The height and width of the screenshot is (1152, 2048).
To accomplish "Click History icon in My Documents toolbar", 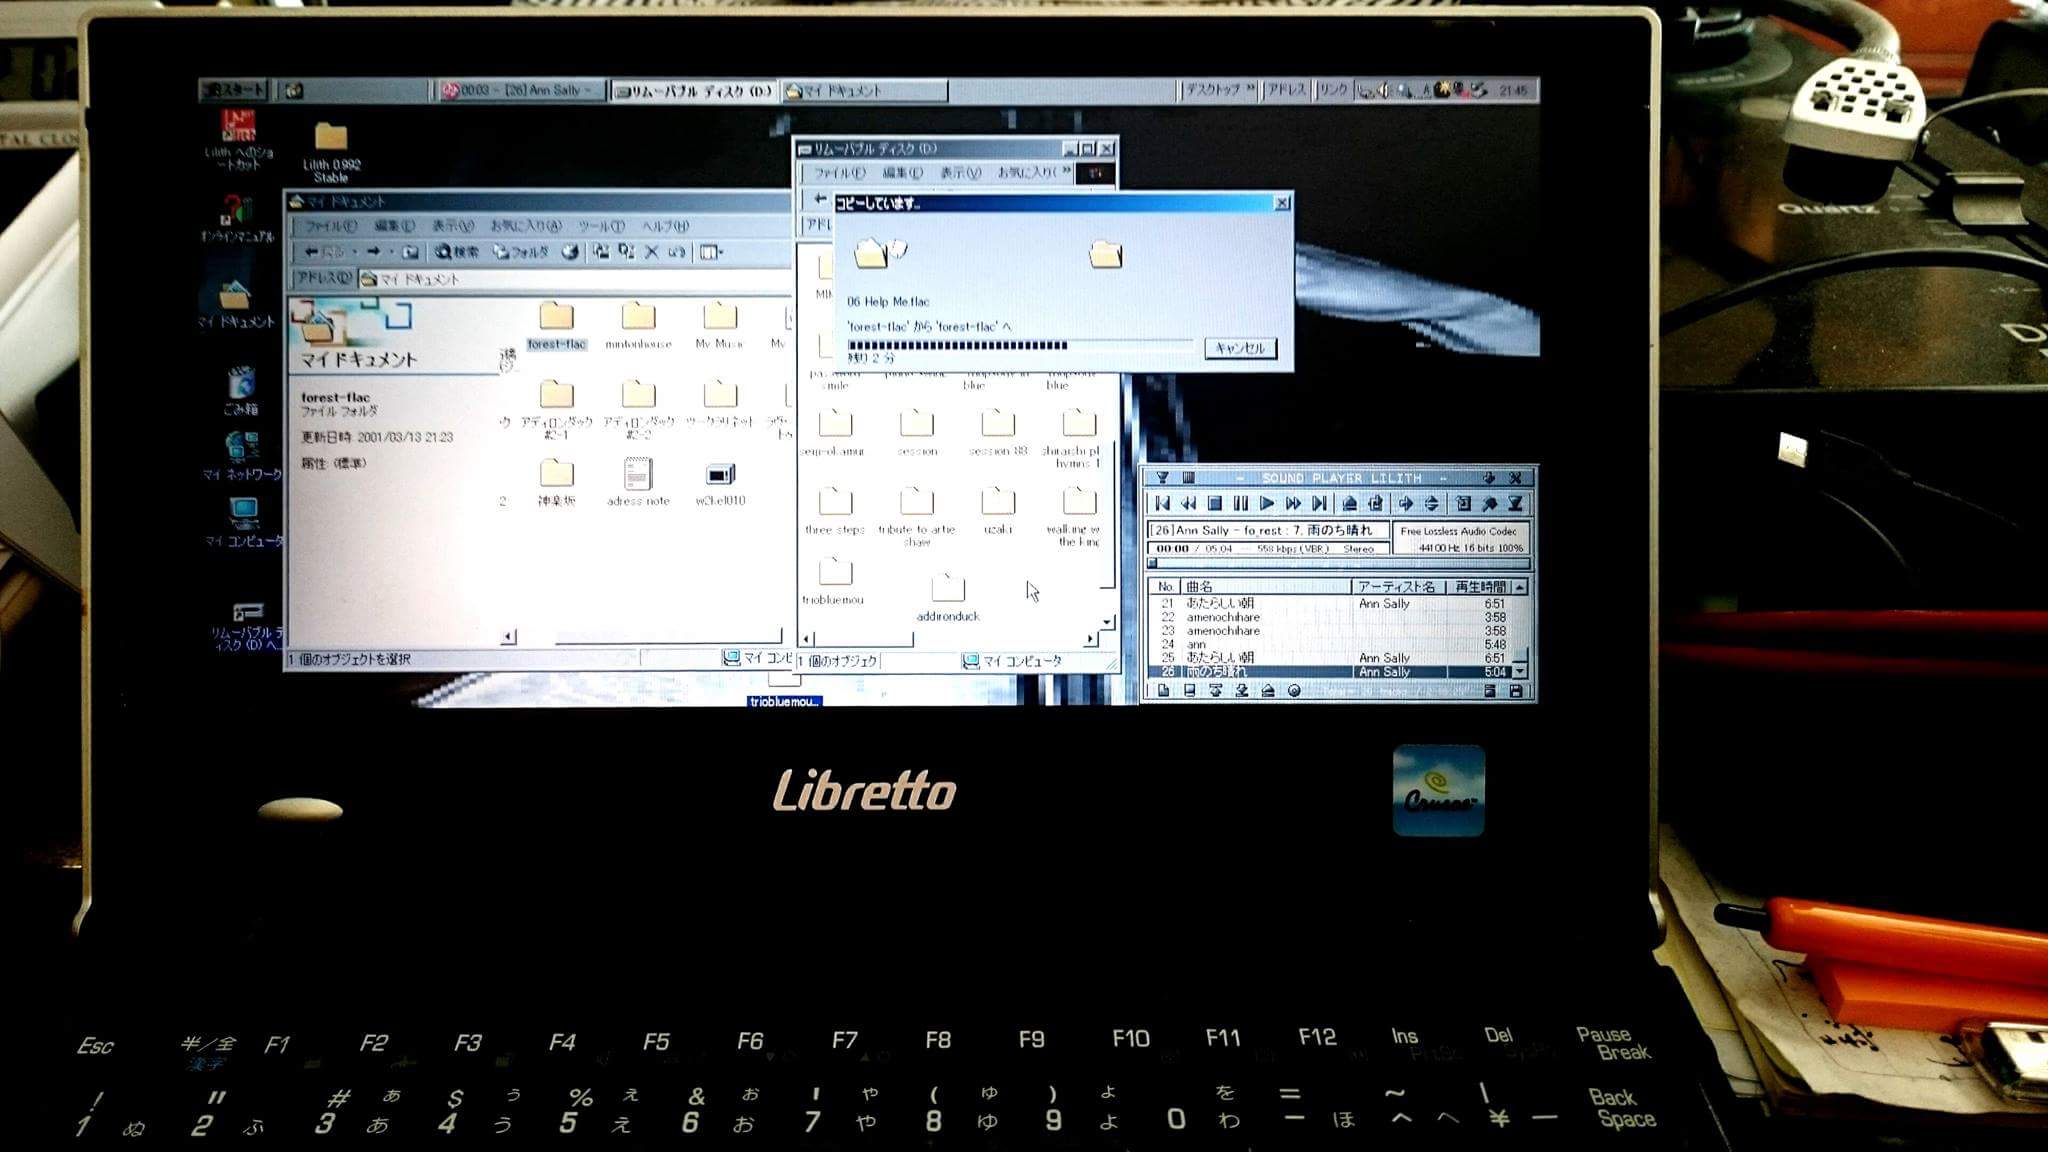I will [x=570, y=252].
